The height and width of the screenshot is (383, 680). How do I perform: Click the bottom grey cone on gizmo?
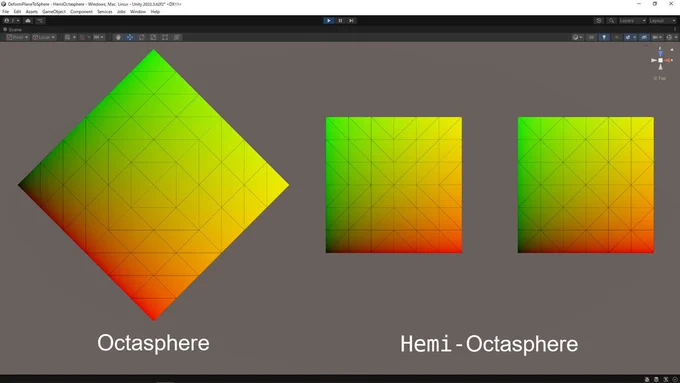click(660, 67)
